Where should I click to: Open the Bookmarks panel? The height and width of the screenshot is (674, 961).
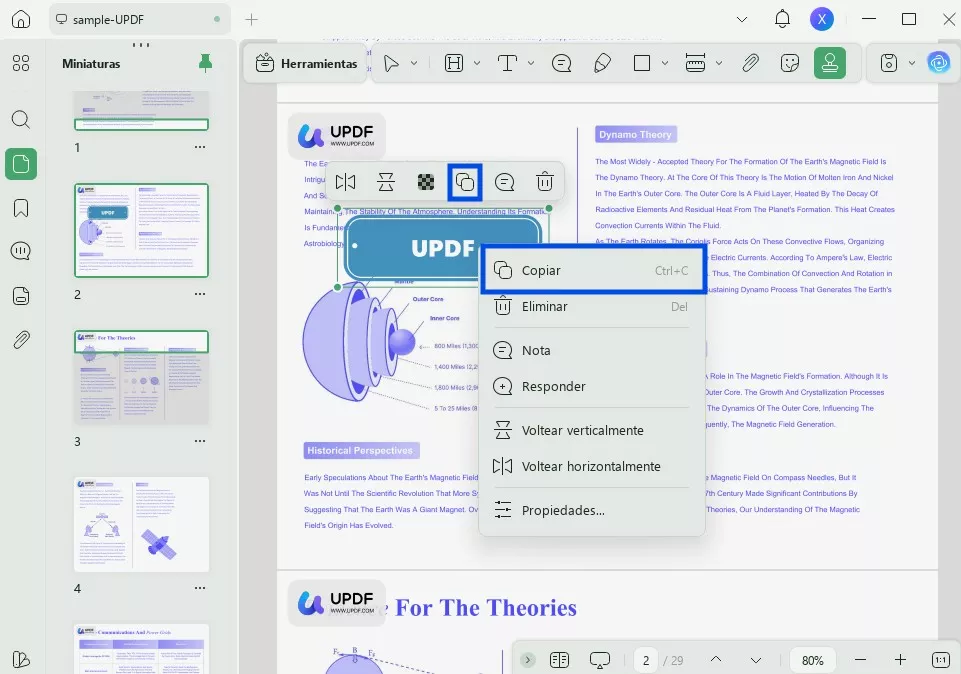21,208
